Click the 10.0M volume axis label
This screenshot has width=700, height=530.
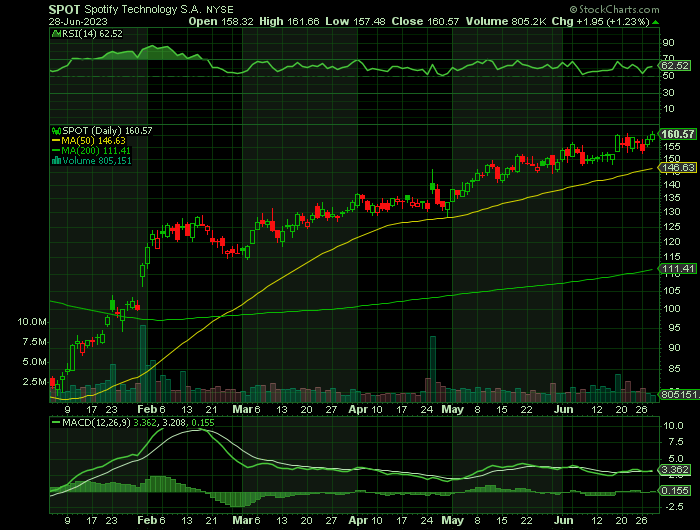[x=32, y=322]
